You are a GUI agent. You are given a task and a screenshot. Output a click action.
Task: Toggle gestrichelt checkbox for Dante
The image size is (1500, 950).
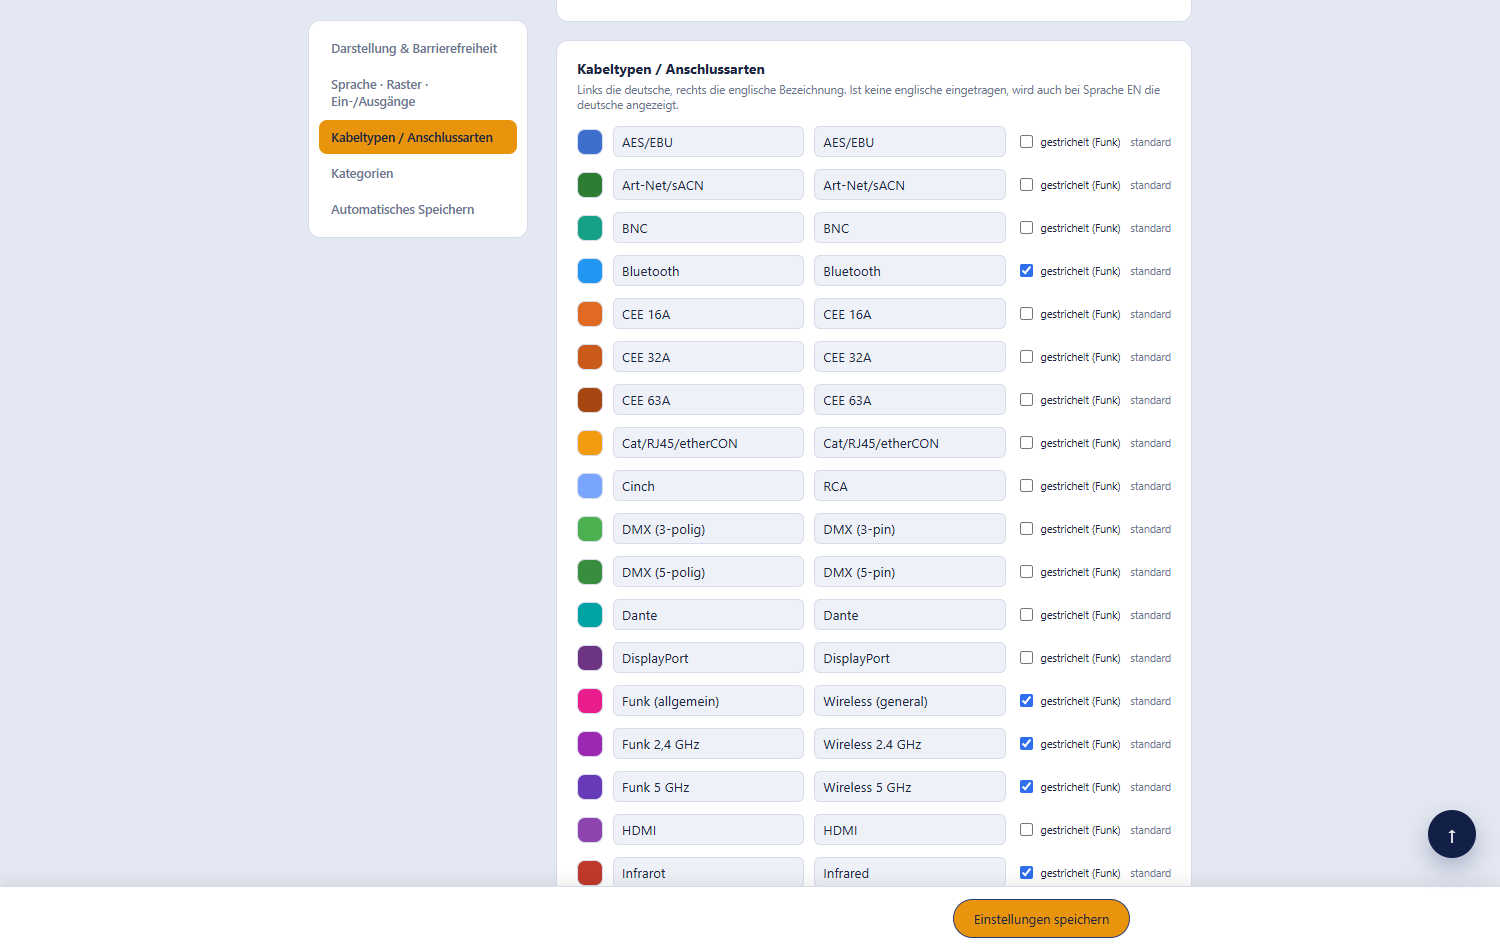[x=1026, y=615]
